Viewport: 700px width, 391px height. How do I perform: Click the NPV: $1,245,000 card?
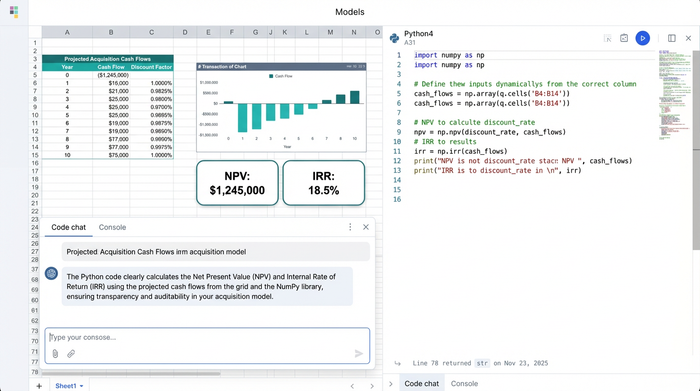tap(237, 183)
